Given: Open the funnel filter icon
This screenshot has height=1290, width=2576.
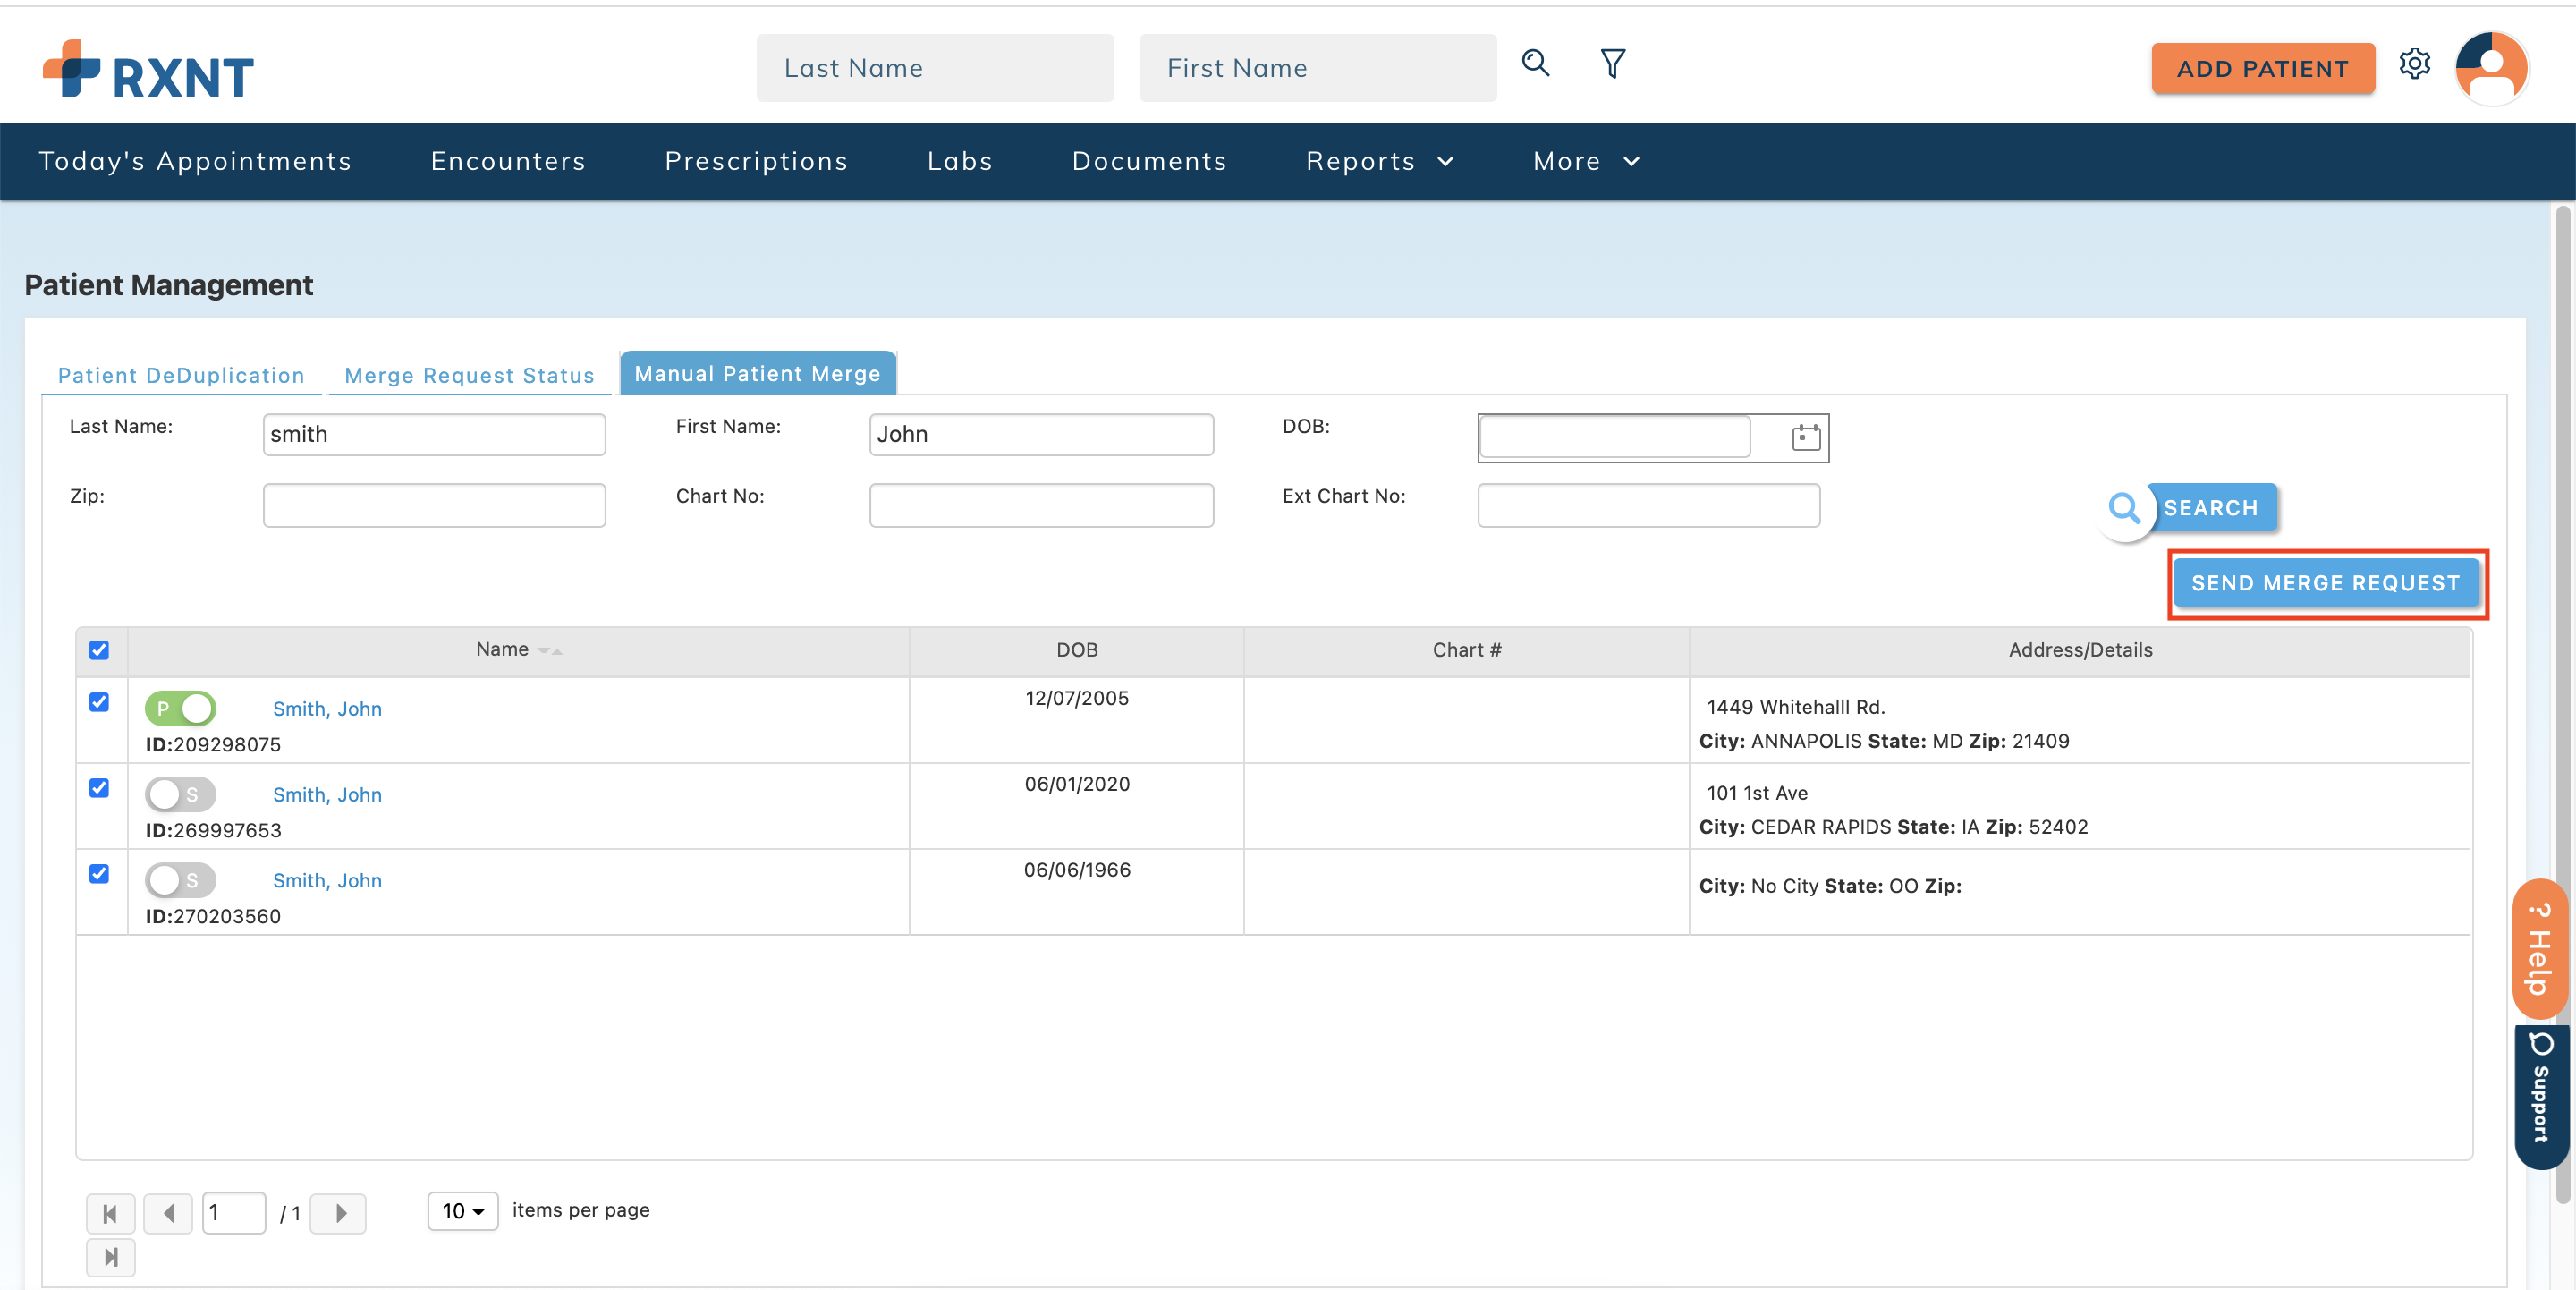Looking at the screenshot, I should [1612, 64].
